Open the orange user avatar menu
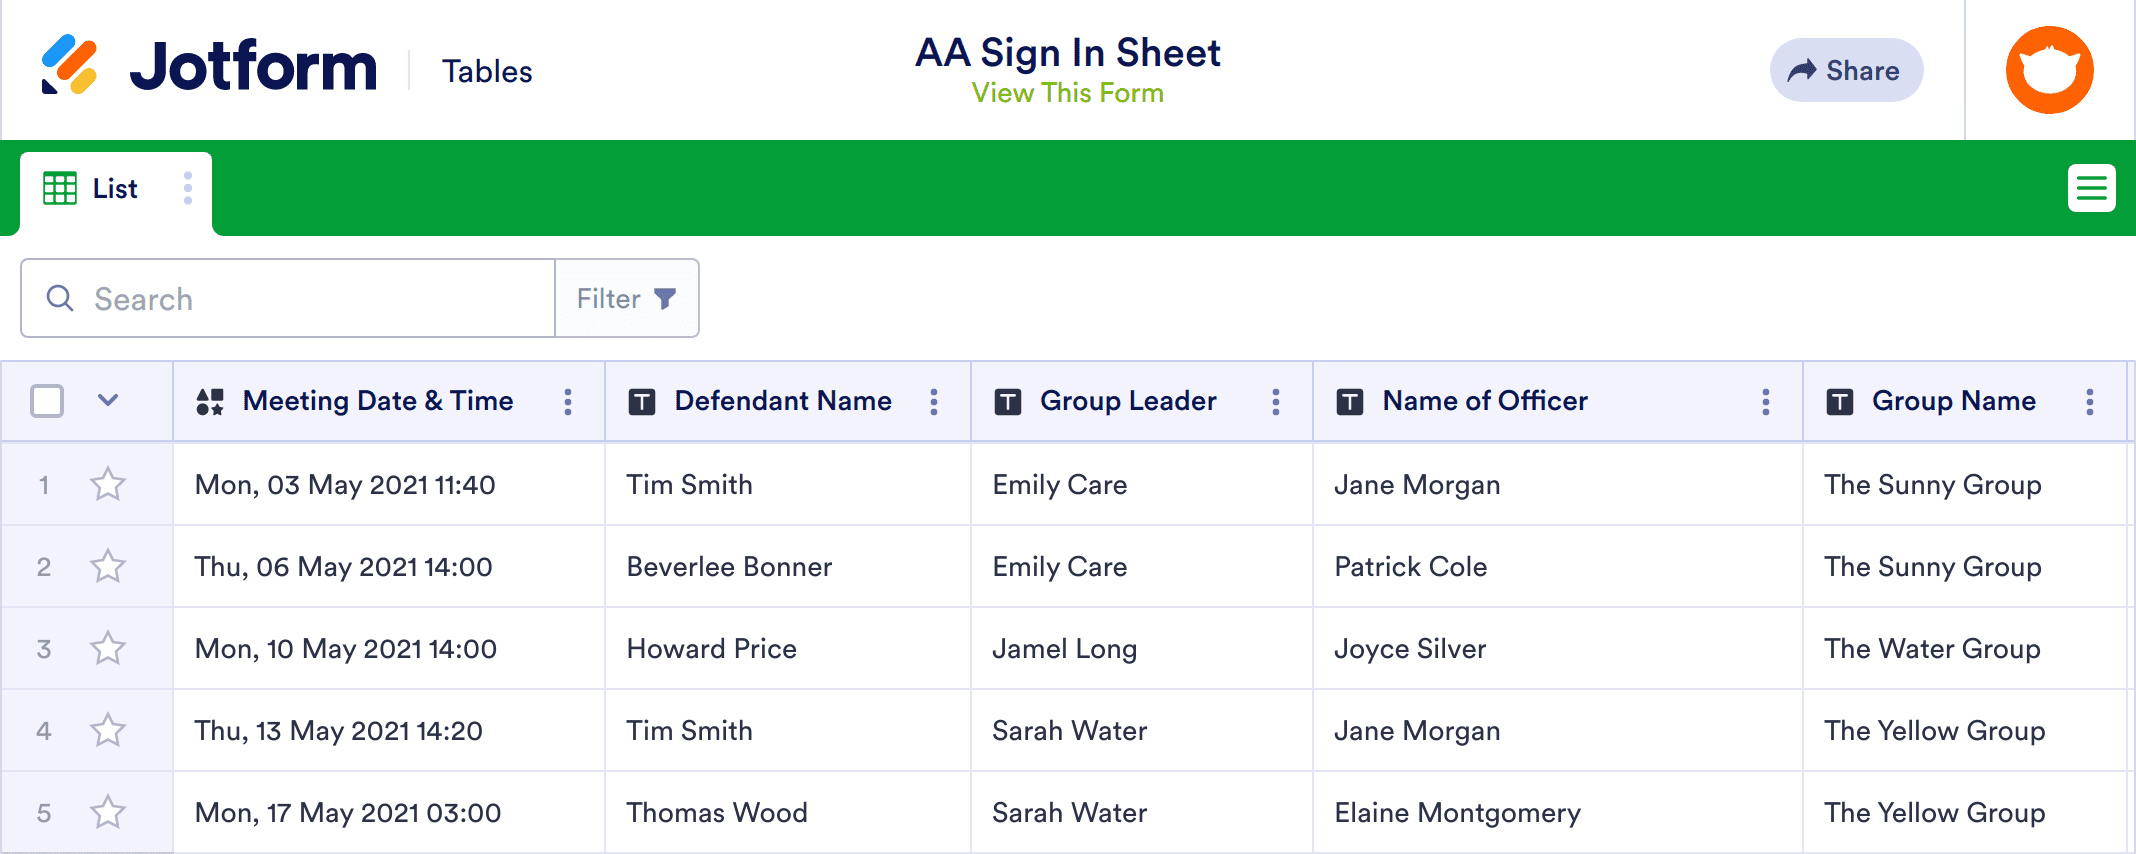The image size is (2136, 854). click(x=2049, y=70)
